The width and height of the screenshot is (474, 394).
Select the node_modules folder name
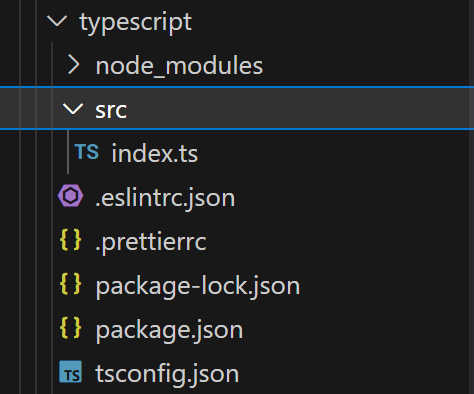[x=179, y=66]
